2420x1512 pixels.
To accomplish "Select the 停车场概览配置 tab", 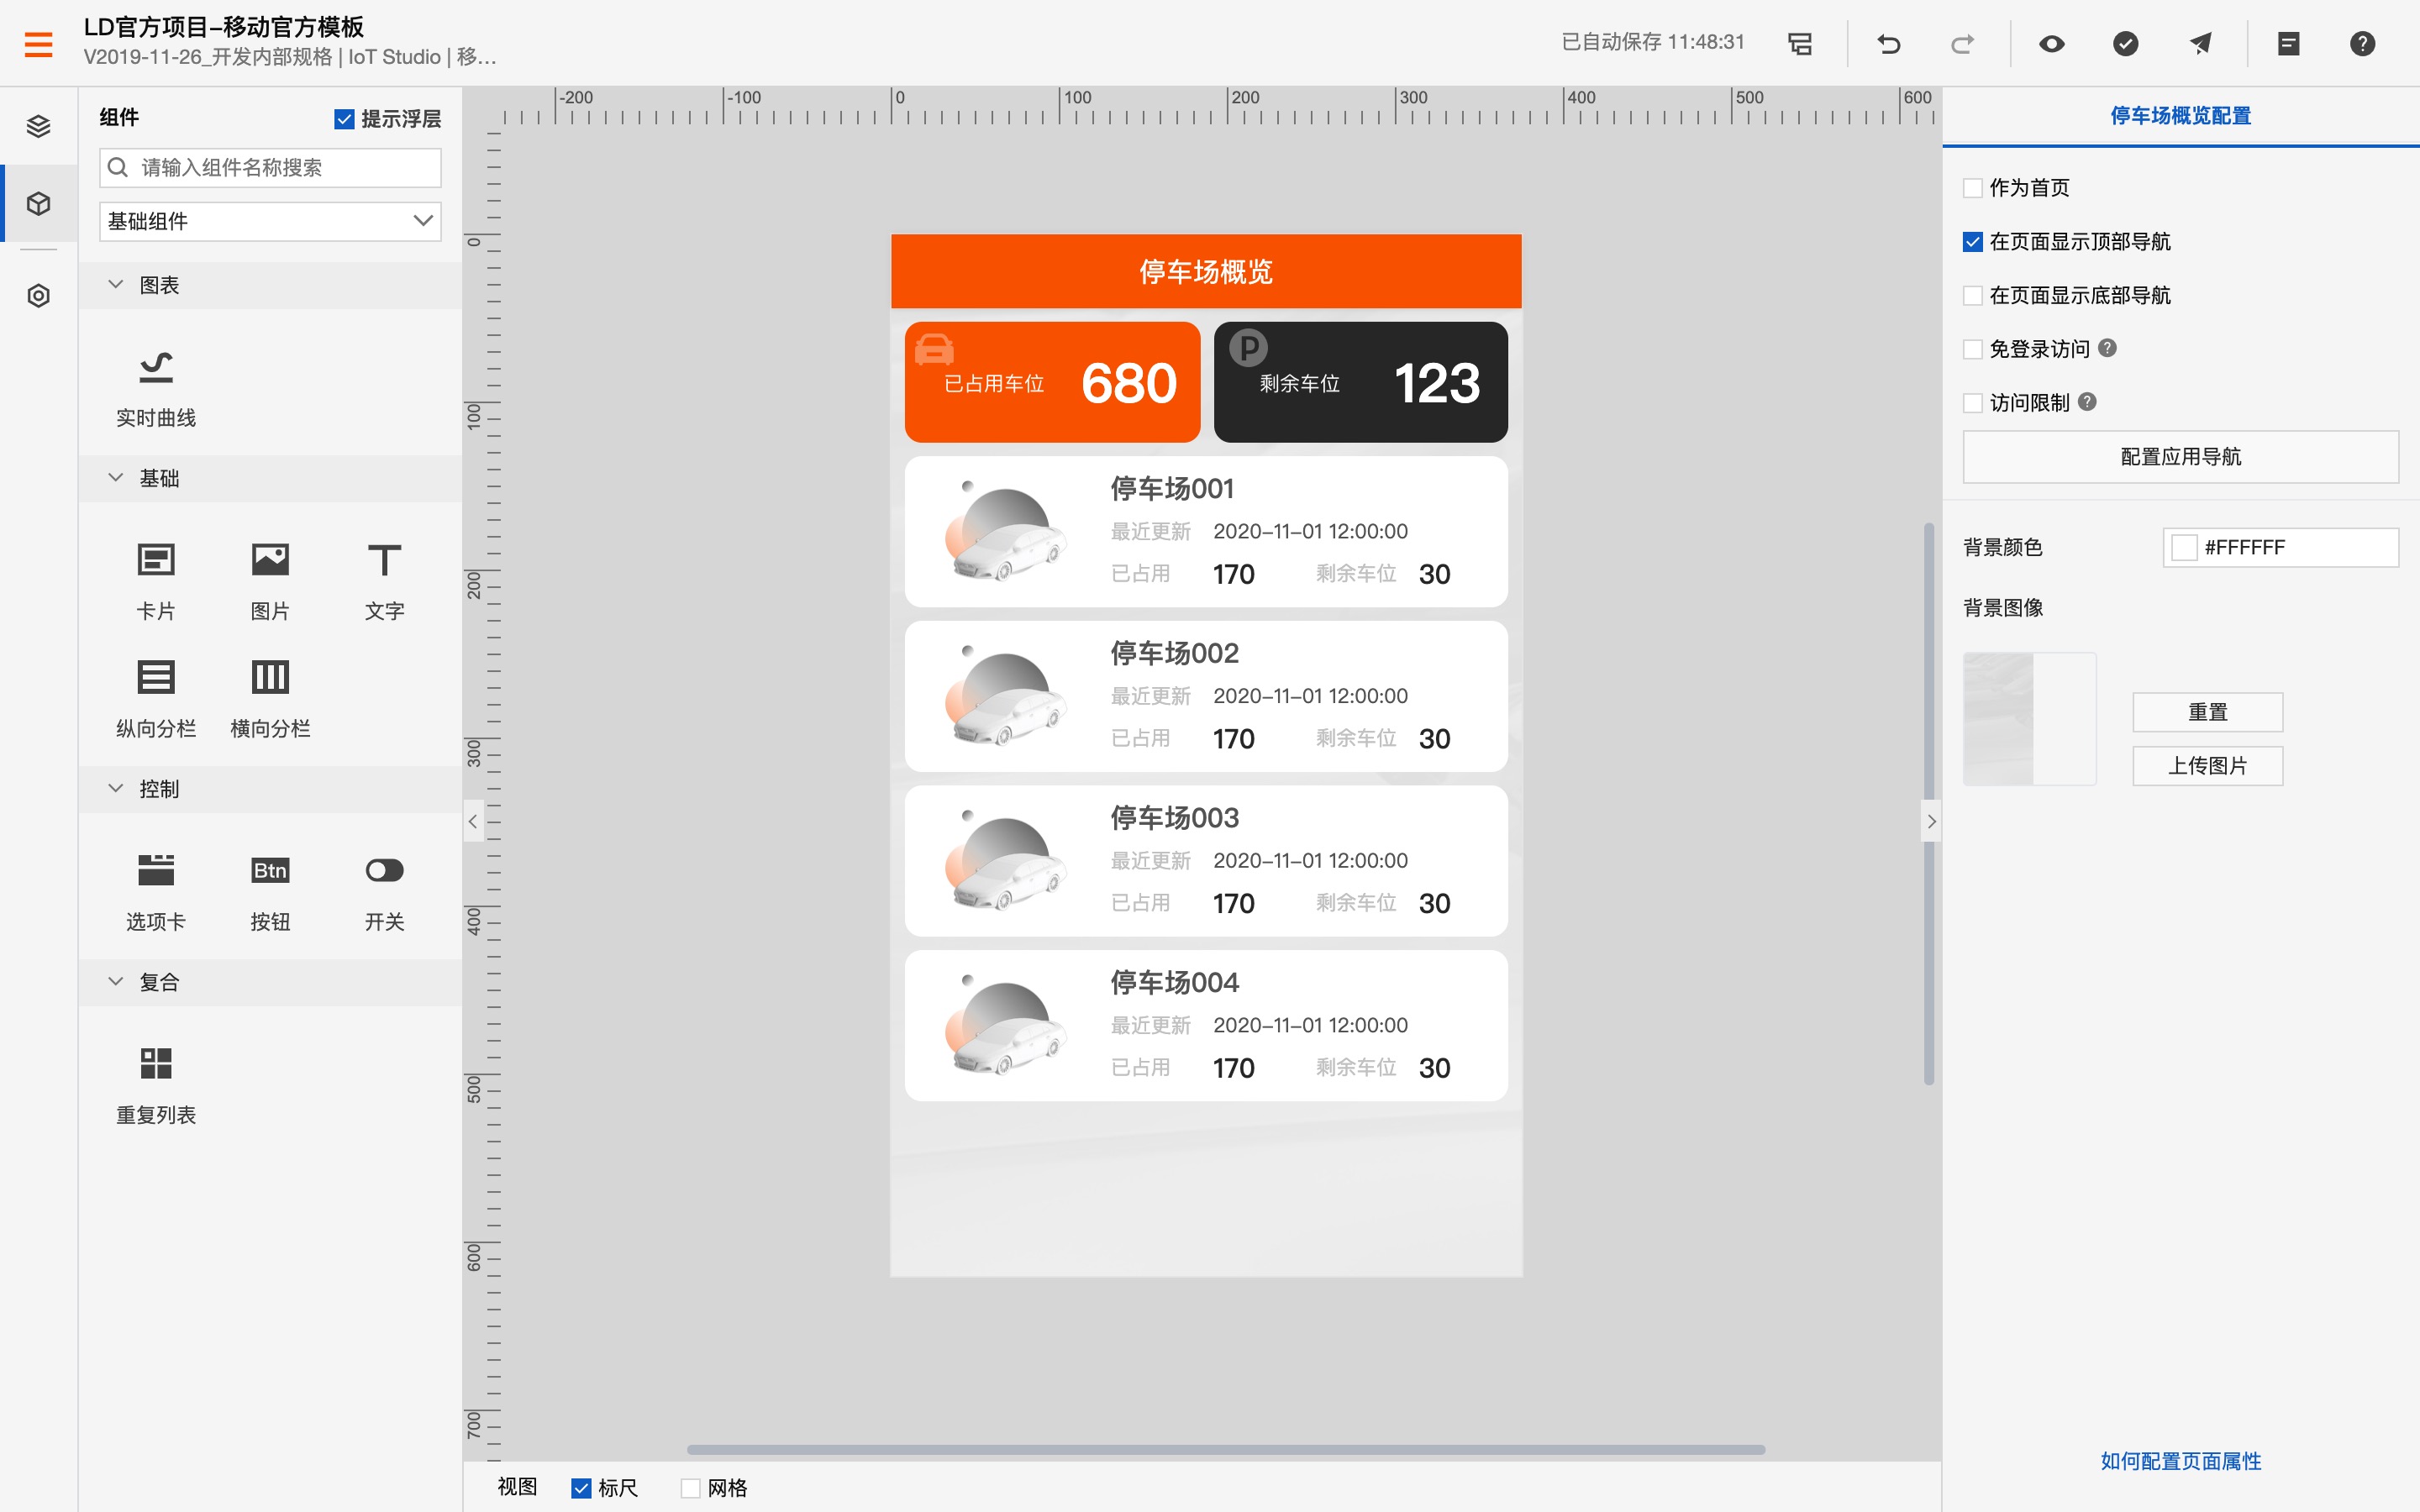I will point(2180,116).
